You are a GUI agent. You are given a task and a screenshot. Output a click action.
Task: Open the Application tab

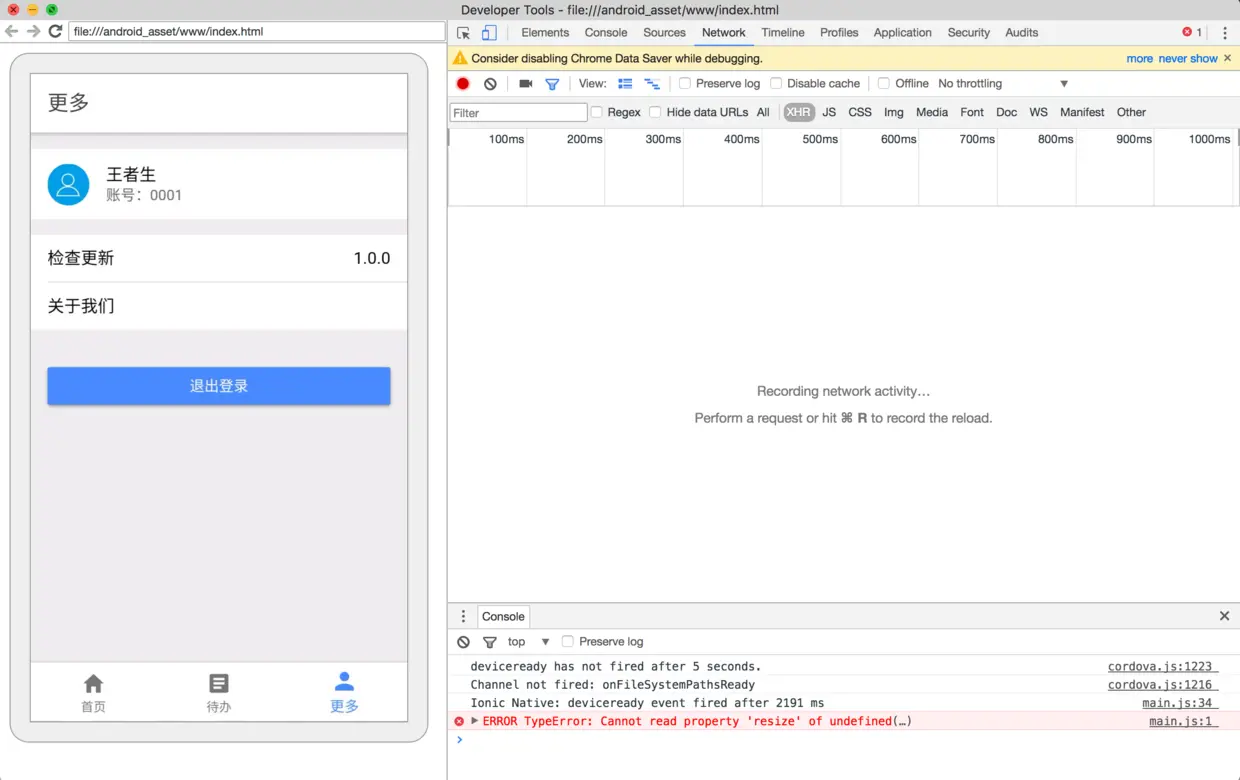[x=902, y=33]
